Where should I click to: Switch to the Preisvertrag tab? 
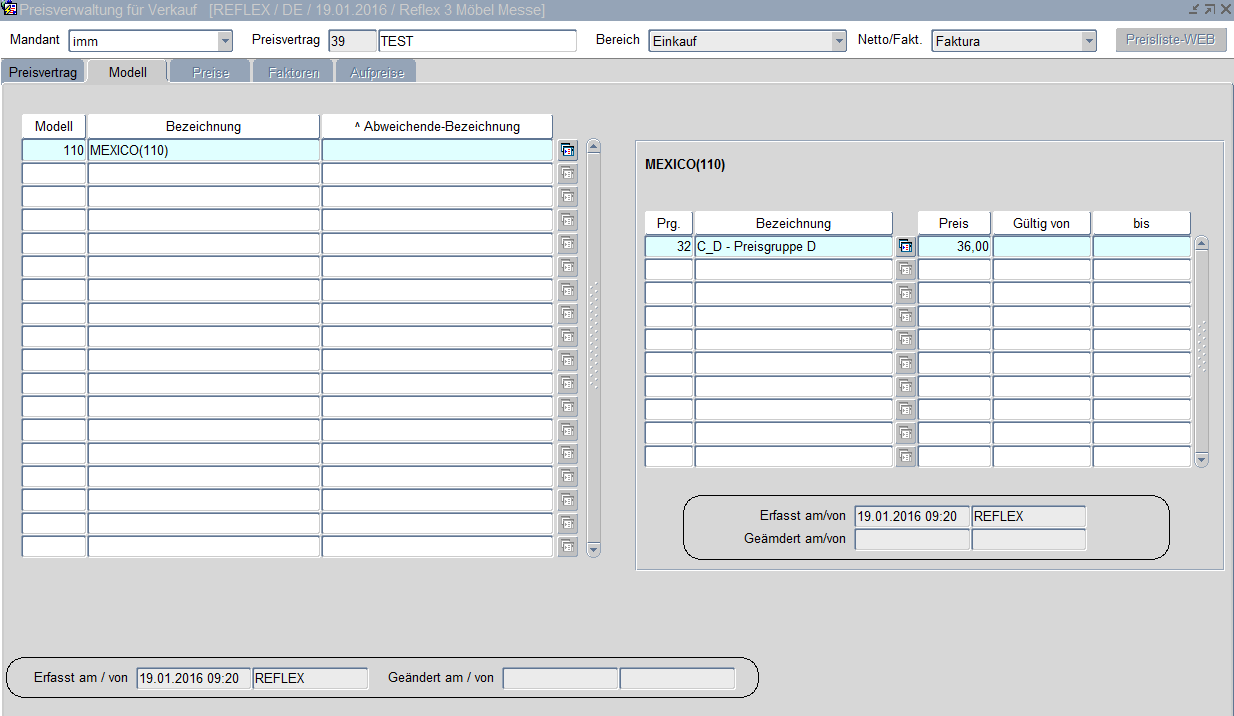(x=43, y=73)
